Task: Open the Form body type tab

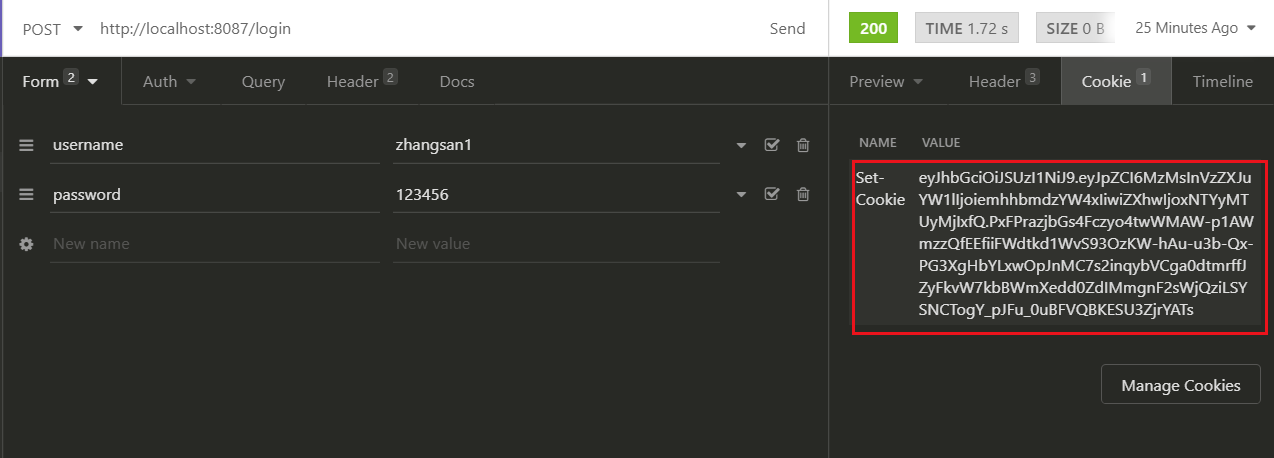Action: click(60, 82)
